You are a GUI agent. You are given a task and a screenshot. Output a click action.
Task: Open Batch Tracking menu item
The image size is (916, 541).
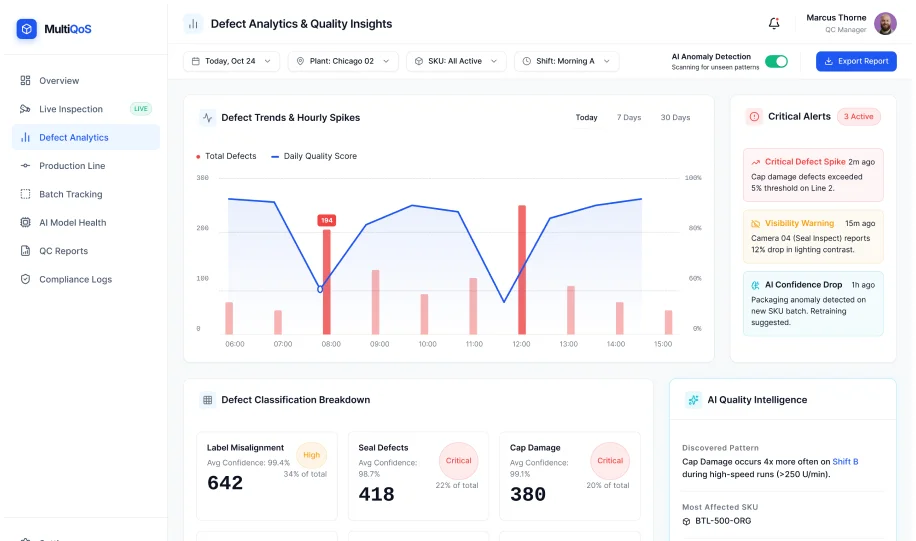[86, 194]
